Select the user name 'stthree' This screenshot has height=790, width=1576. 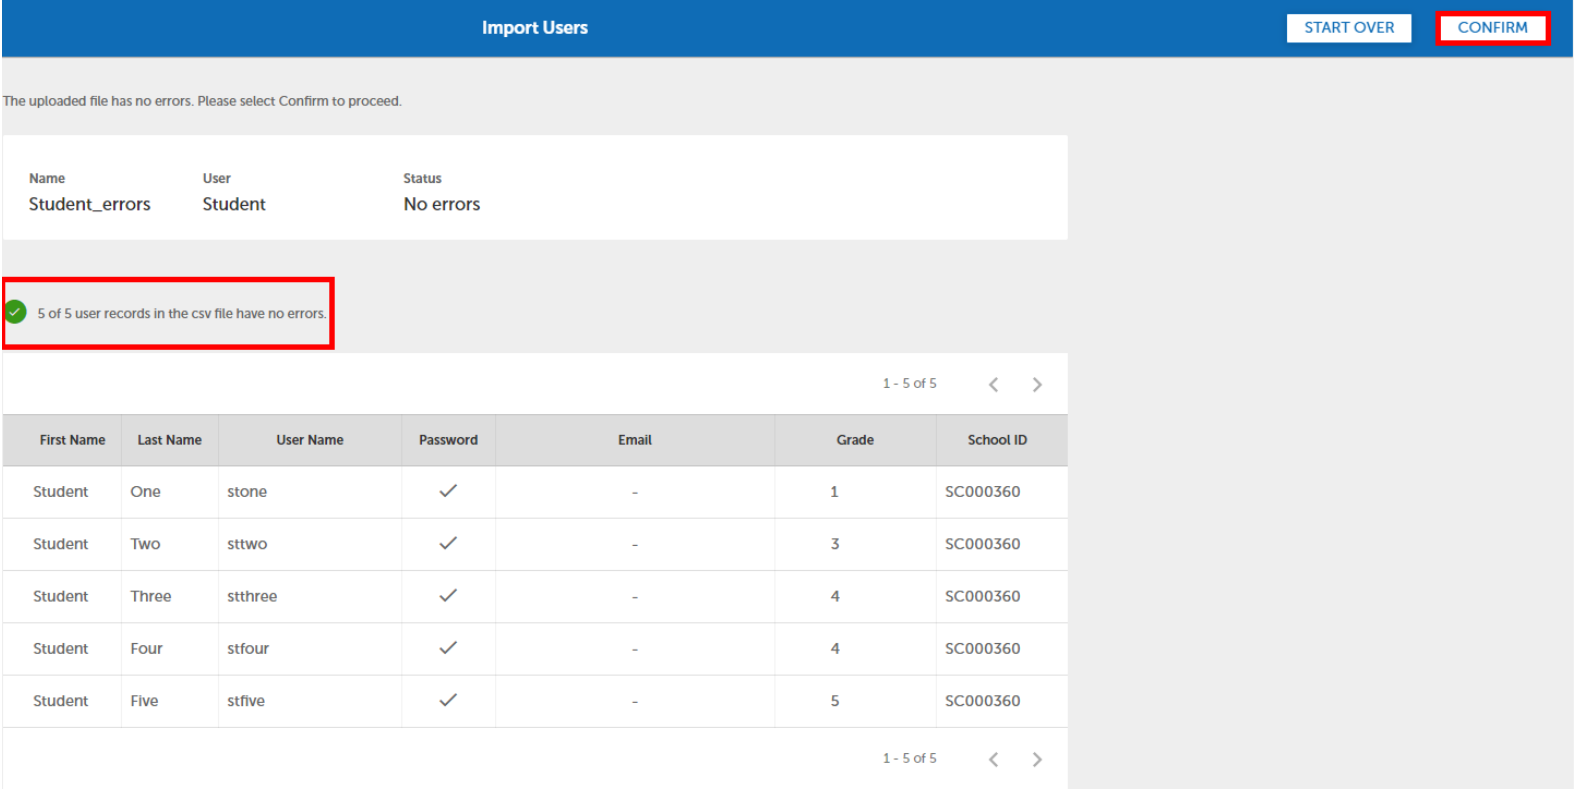pyautogui.click(x=252, y=596)
